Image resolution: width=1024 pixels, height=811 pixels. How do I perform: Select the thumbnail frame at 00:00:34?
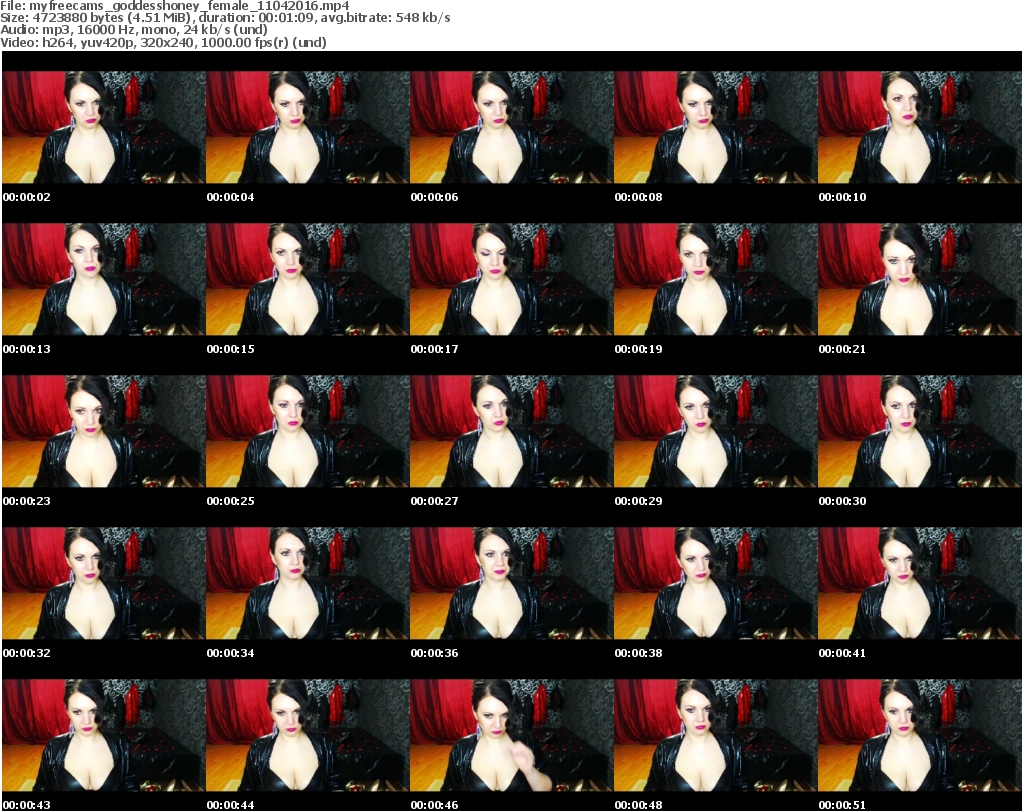(x=308, y=583)
